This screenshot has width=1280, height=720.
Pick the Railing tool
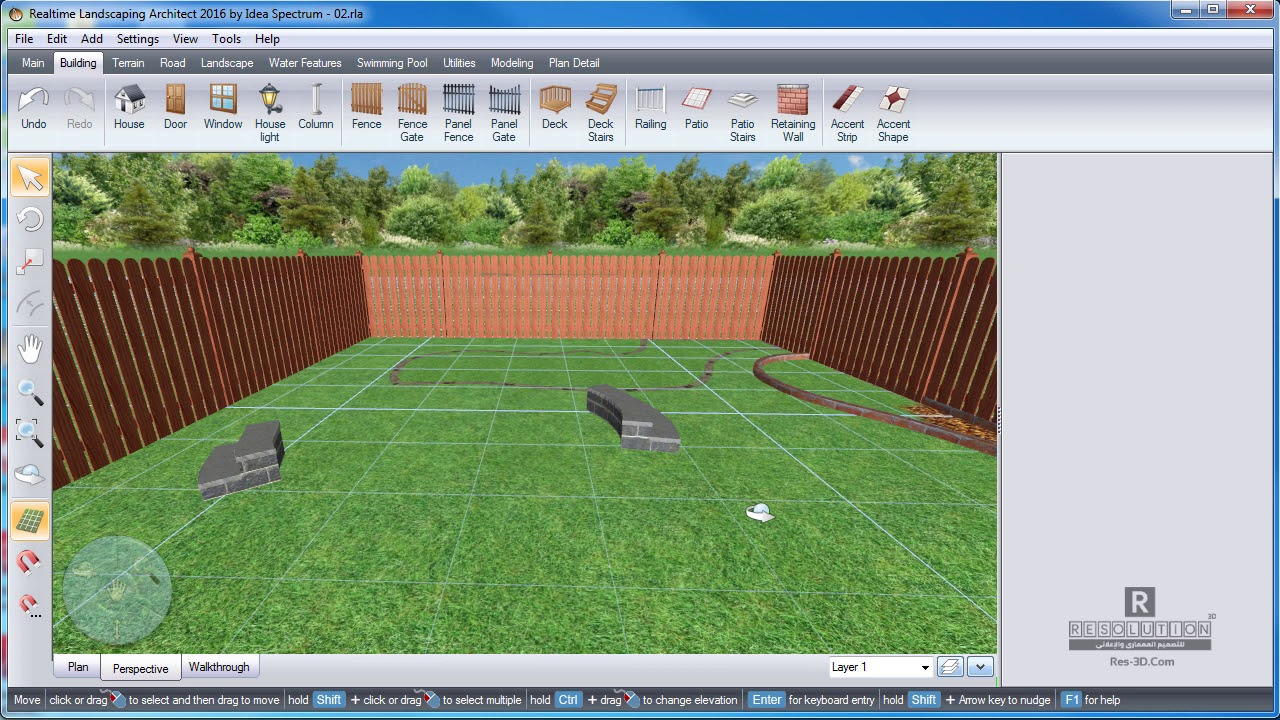pos(651,108)
